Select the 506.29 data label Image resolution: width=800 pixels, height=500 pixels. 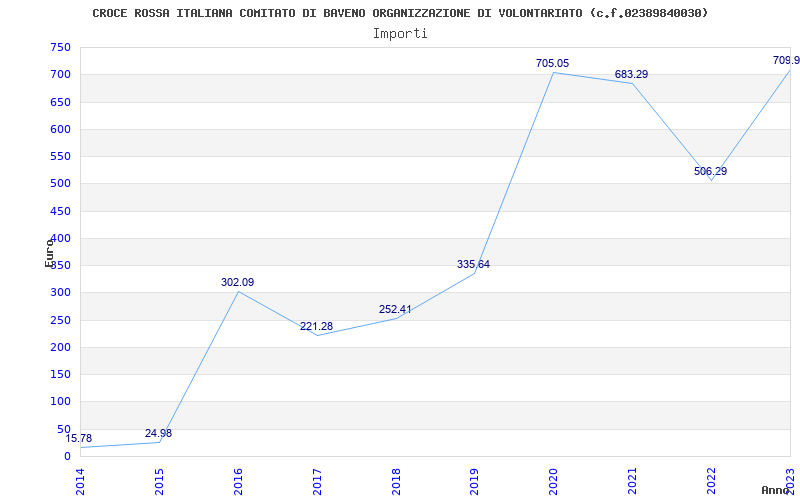pos(710,171)
